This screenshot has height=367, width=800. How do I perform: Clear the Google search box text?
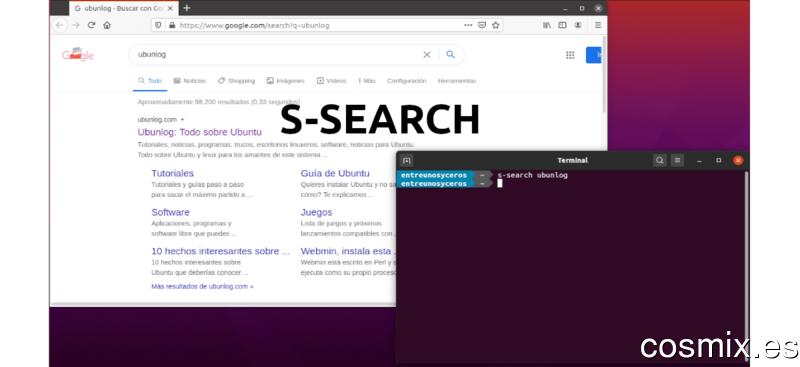427,55
